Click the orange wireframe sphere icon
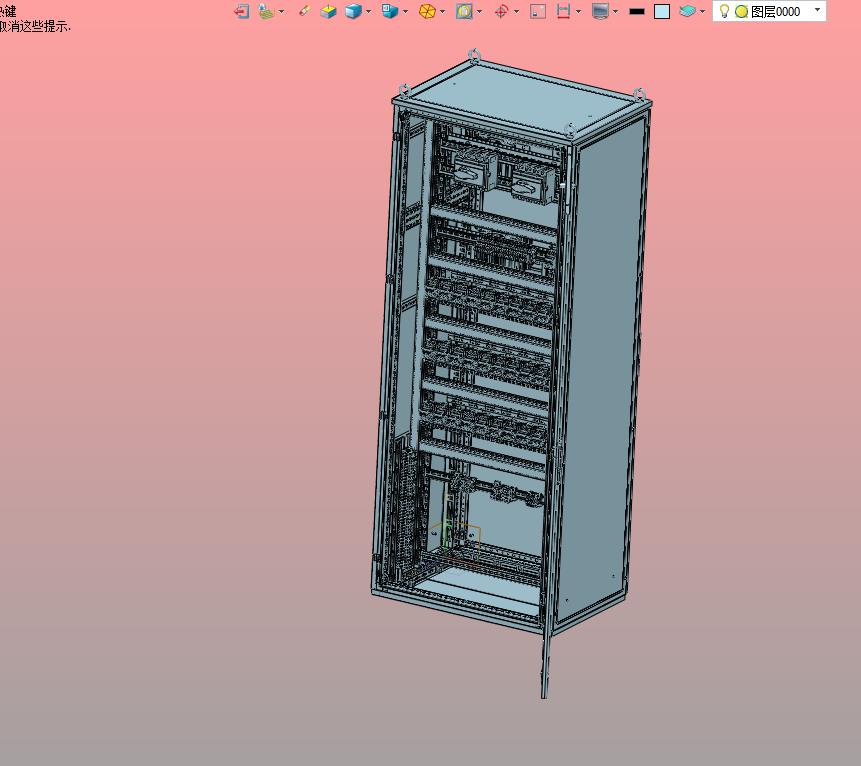The width and height of the screenshot is (861, 766). (427, 11)
